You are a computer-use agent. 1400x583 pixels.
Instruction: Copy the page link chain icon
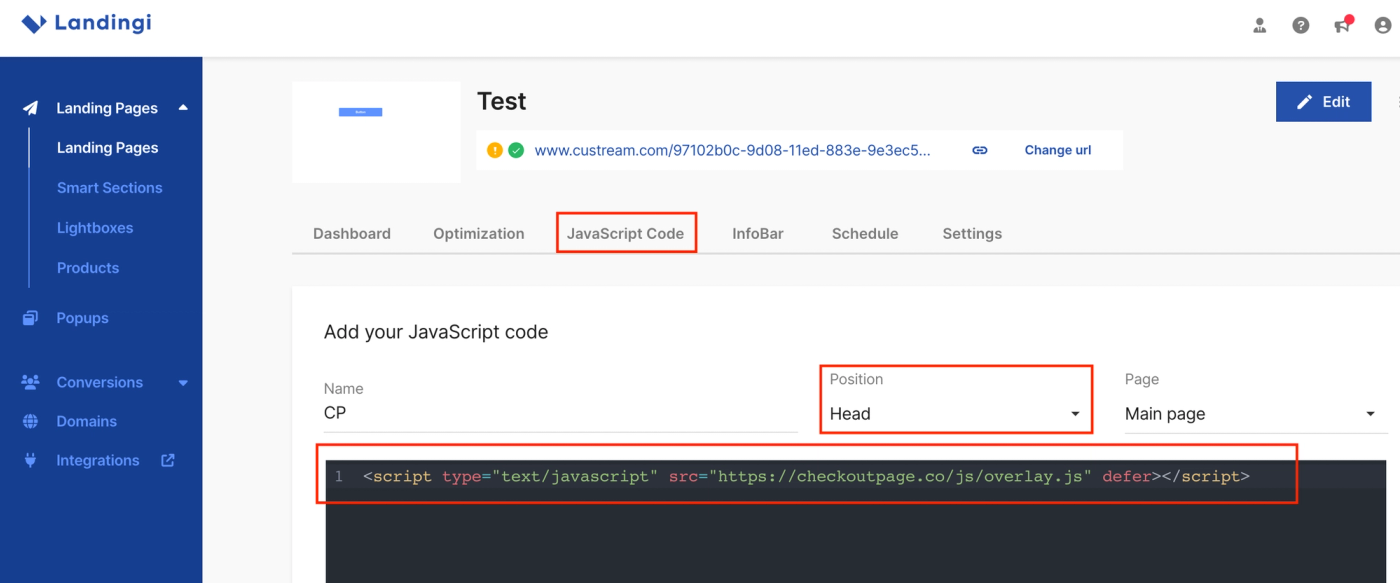click(x=980, y=150)
